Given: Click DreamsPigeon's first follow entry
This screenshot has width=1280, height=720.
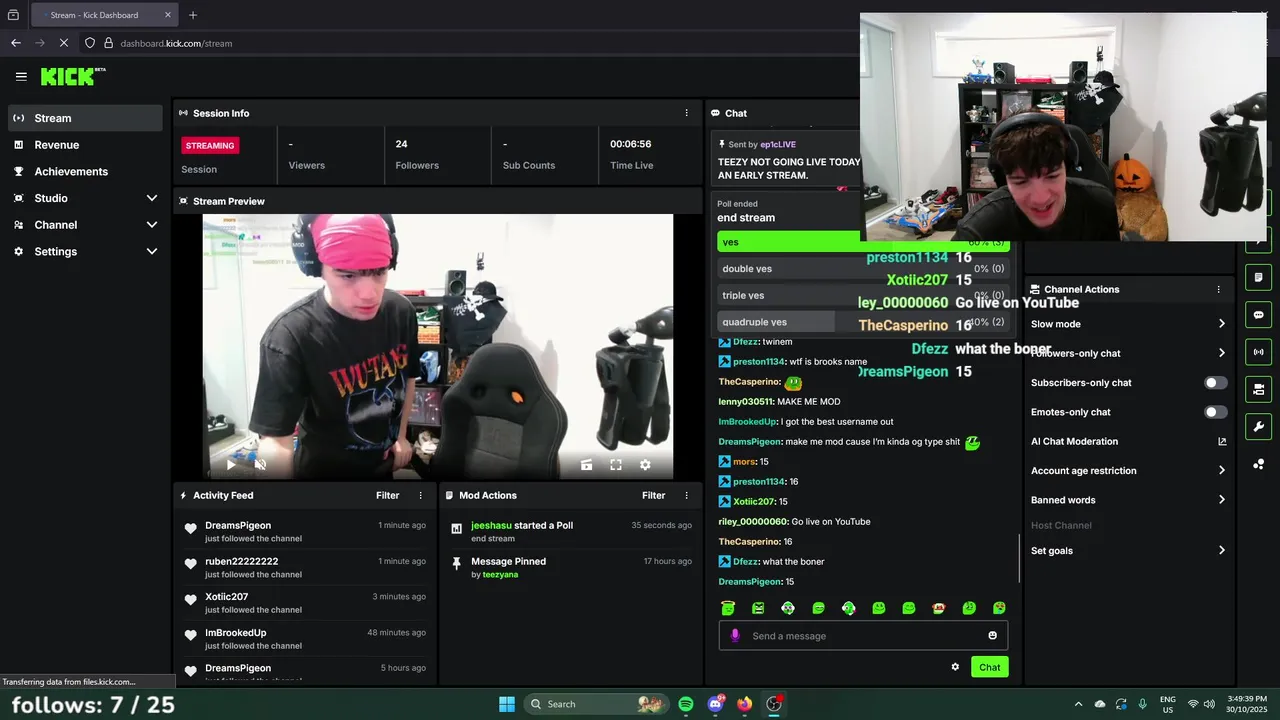Looking at the screenshot, I should point(307,531).
